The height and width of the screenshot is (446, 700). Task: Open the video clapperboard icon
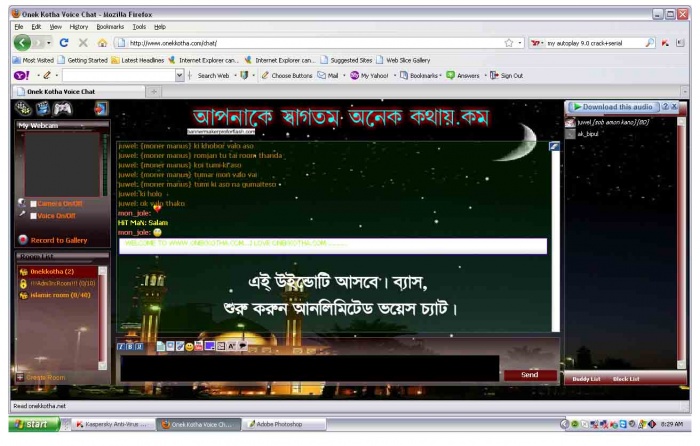43,108
